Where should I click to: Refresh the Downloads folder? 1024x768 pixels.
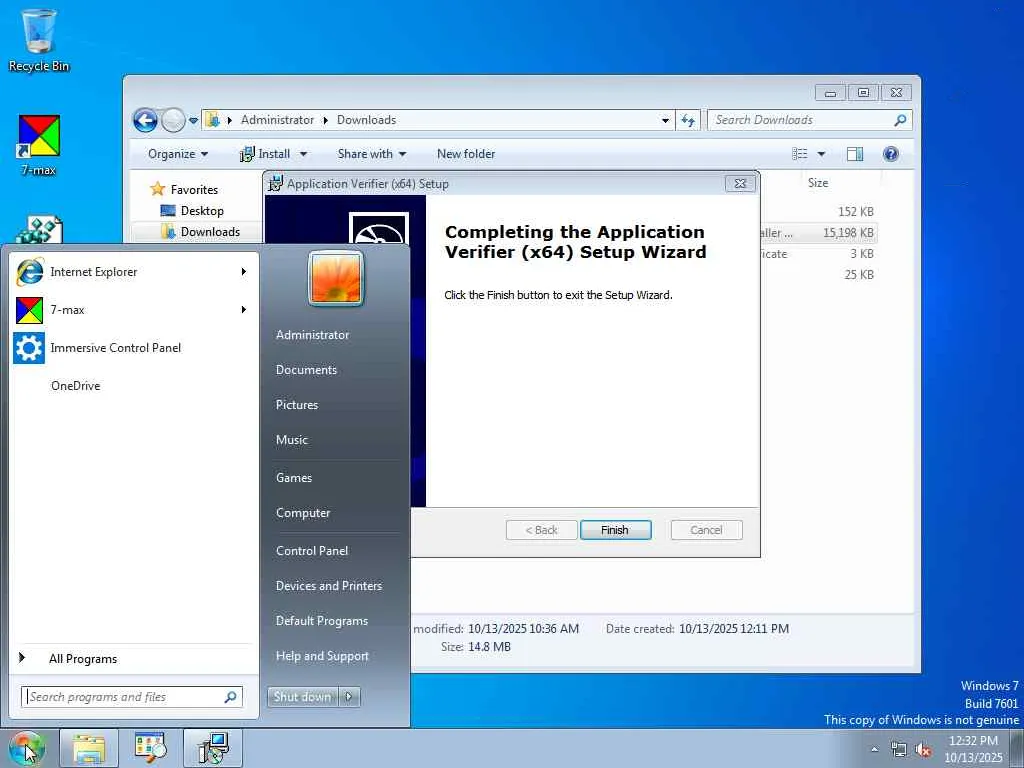(x=688, y=120)
